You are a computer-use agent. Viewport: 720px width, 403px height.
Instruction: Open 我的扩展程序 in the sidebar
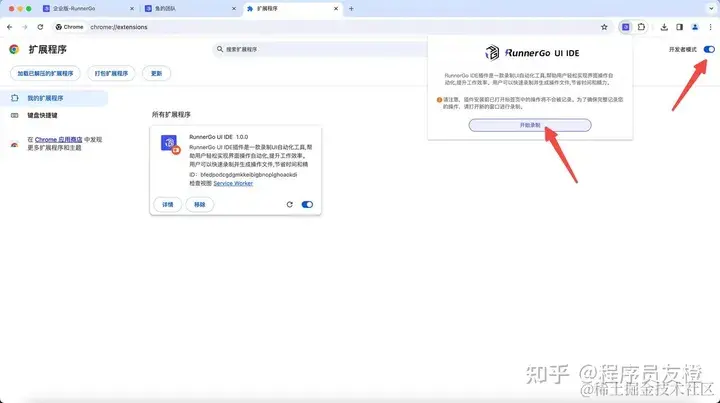click(x=54, y=98)
